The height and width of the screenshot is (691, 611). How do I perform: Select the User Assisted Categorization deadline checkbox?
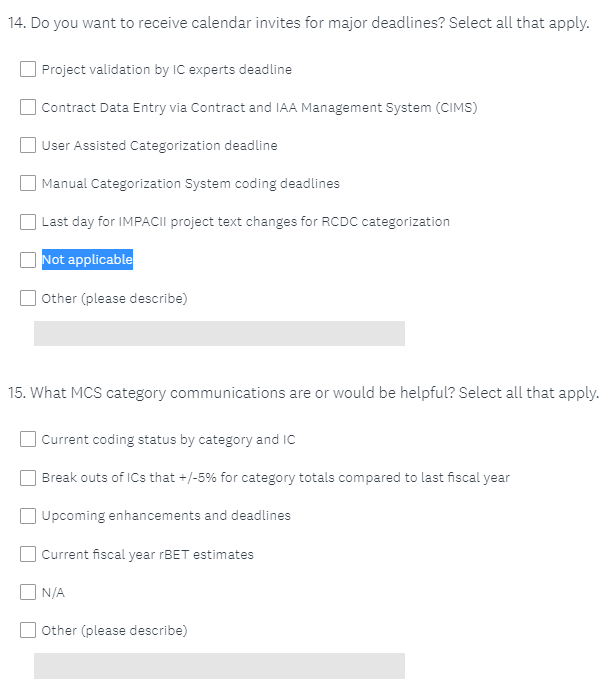pos(28,146)
